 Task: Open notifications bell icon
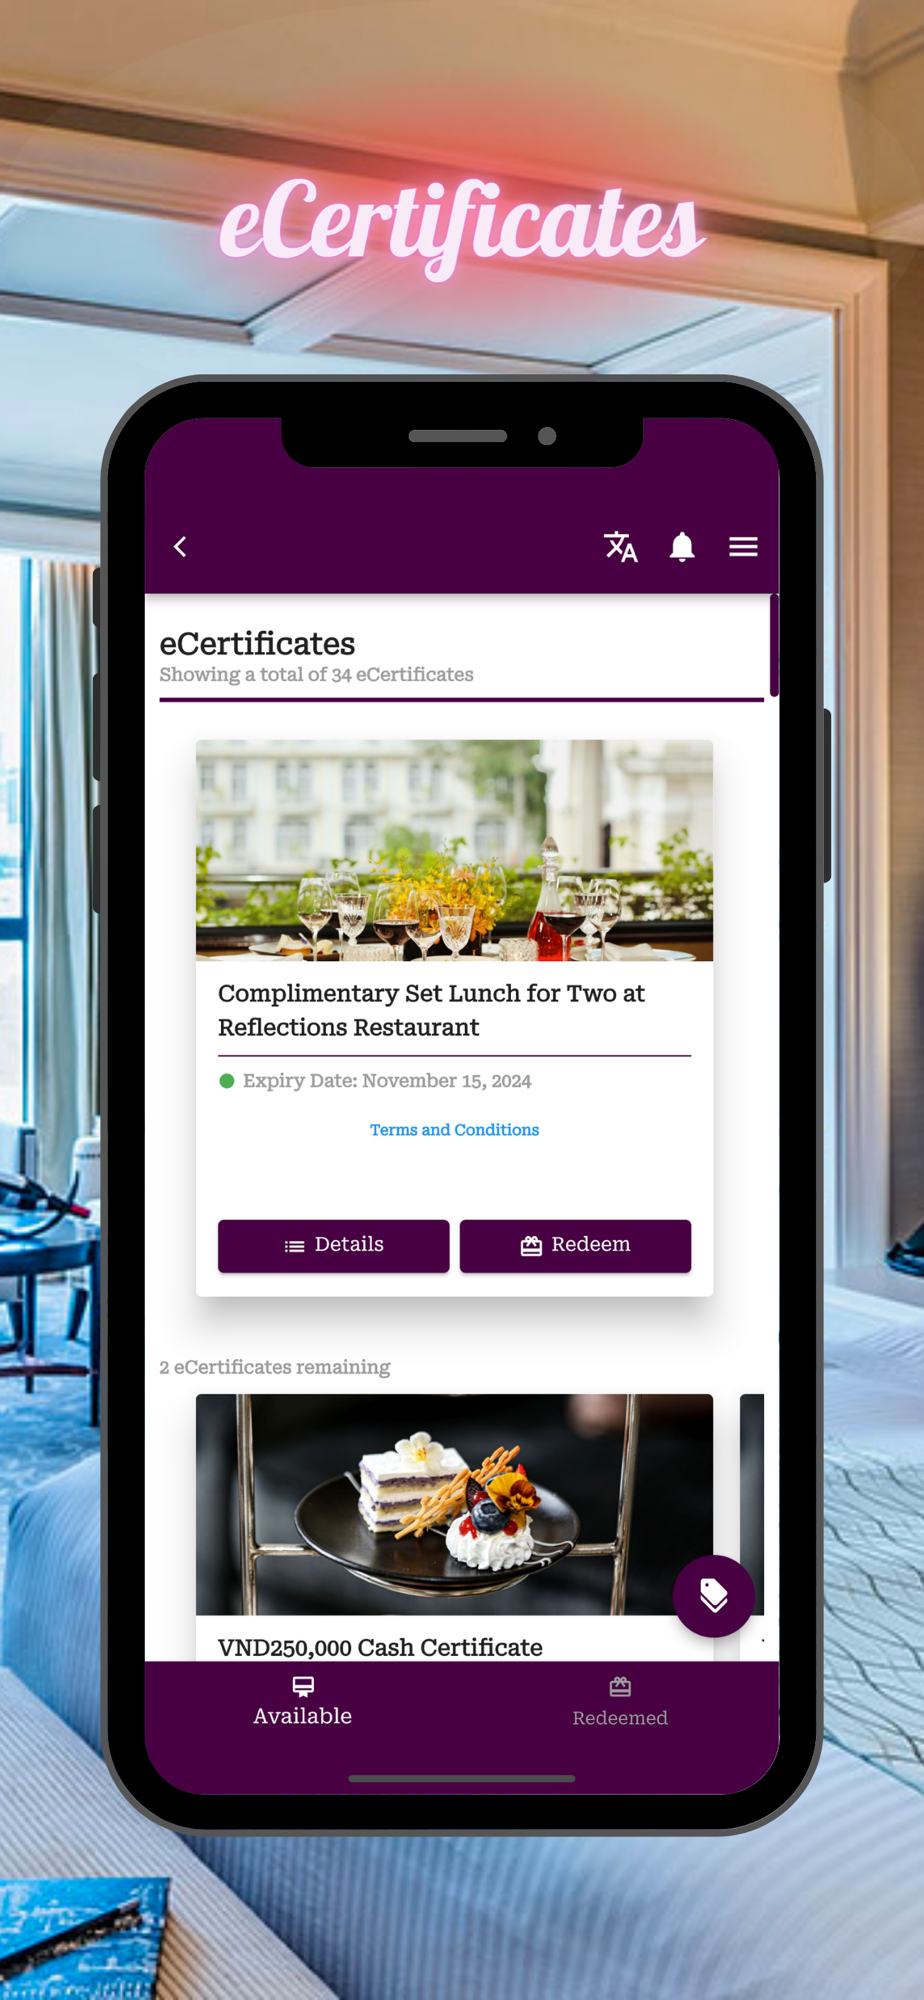(x=682, y=547)
